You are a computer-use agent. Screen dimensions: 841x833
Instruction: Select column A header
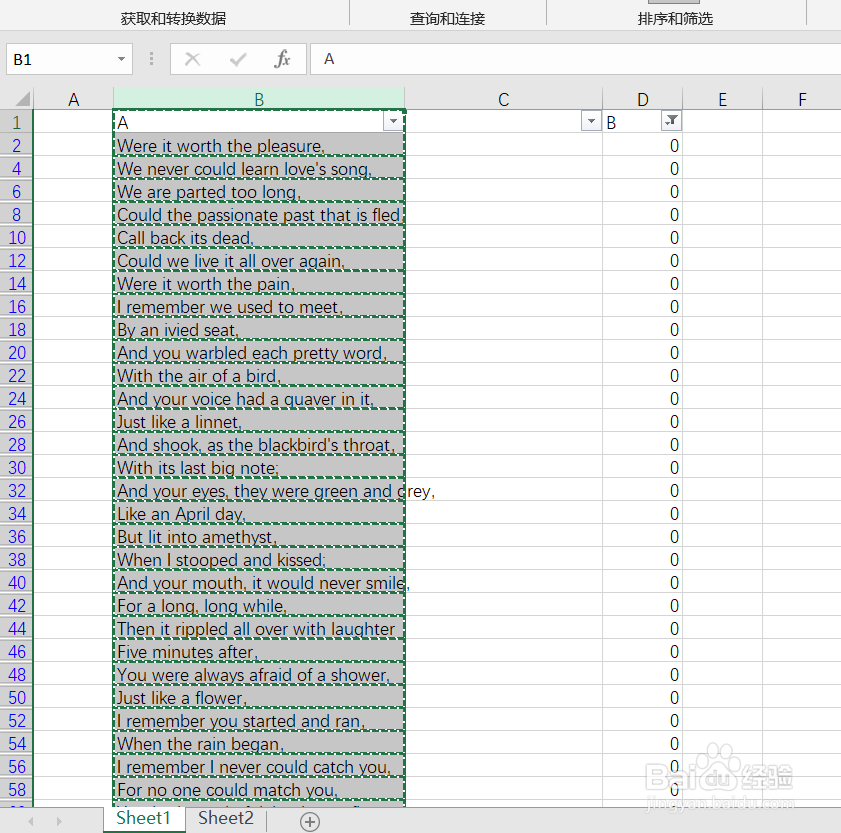tap(73, 99)
